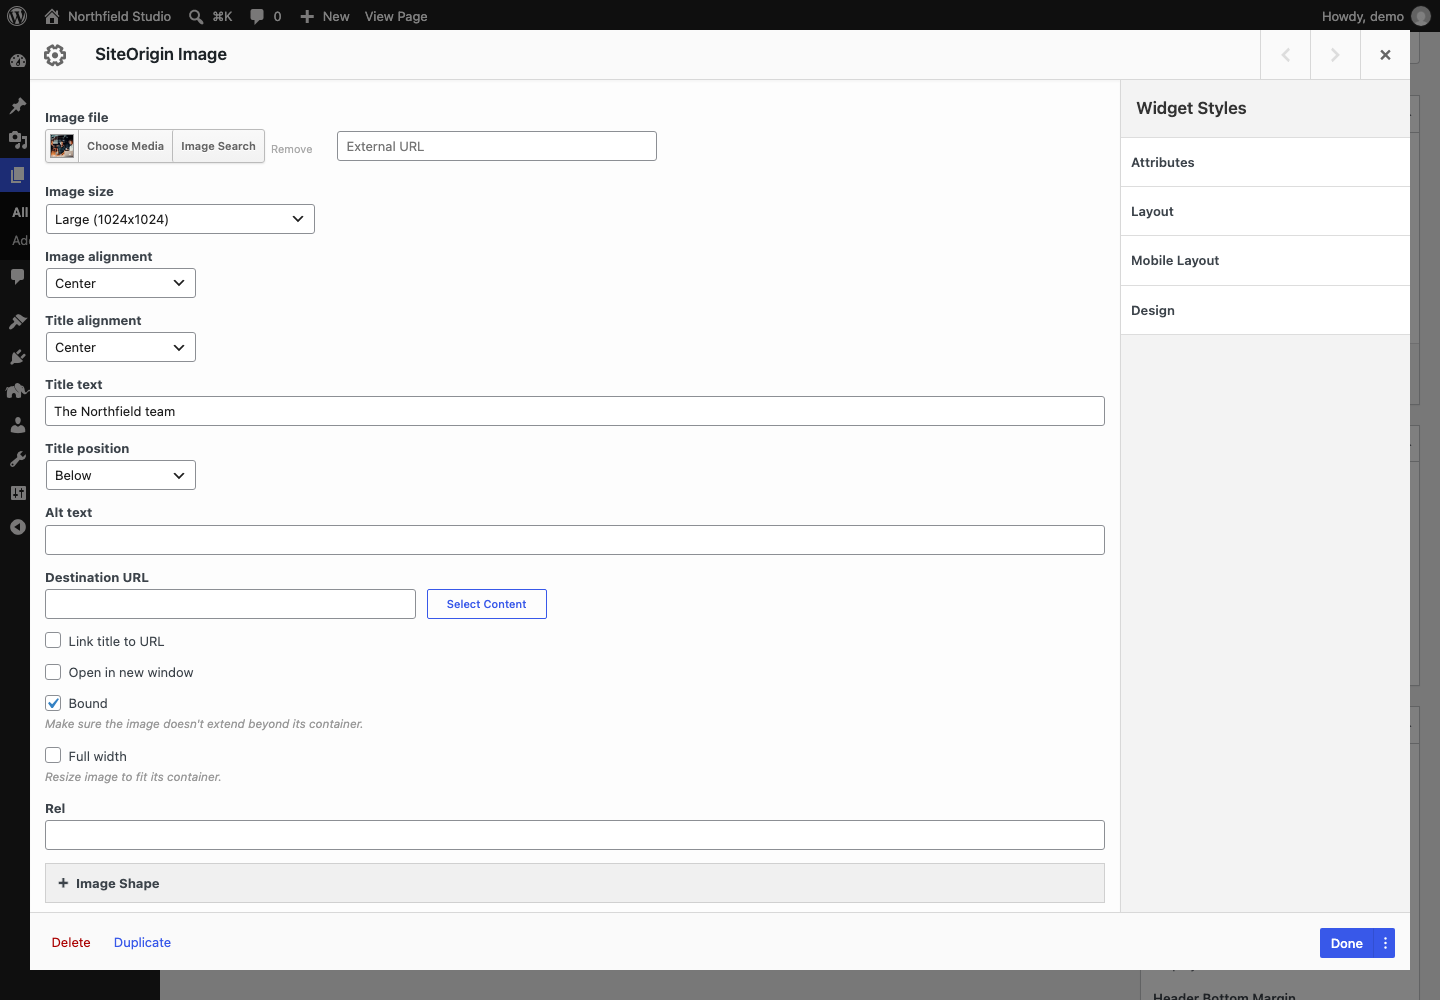Screen dimensions: 1440x1000
Task: Open the Tools wrench icon
Action: [17, 459]
